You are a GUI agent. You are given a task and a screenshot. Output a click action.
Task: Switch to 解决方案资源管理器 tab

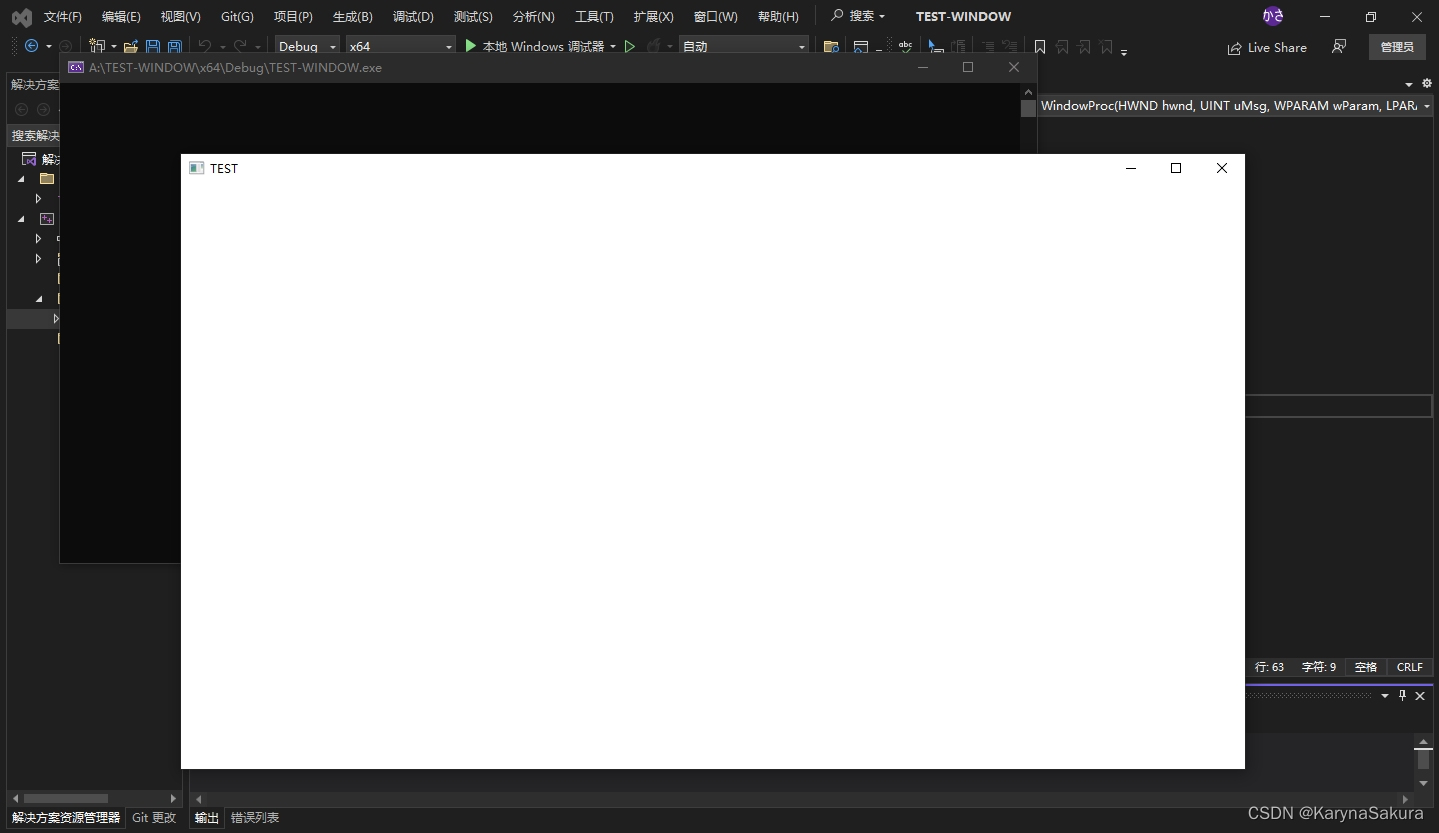click(x=66, y=818)
